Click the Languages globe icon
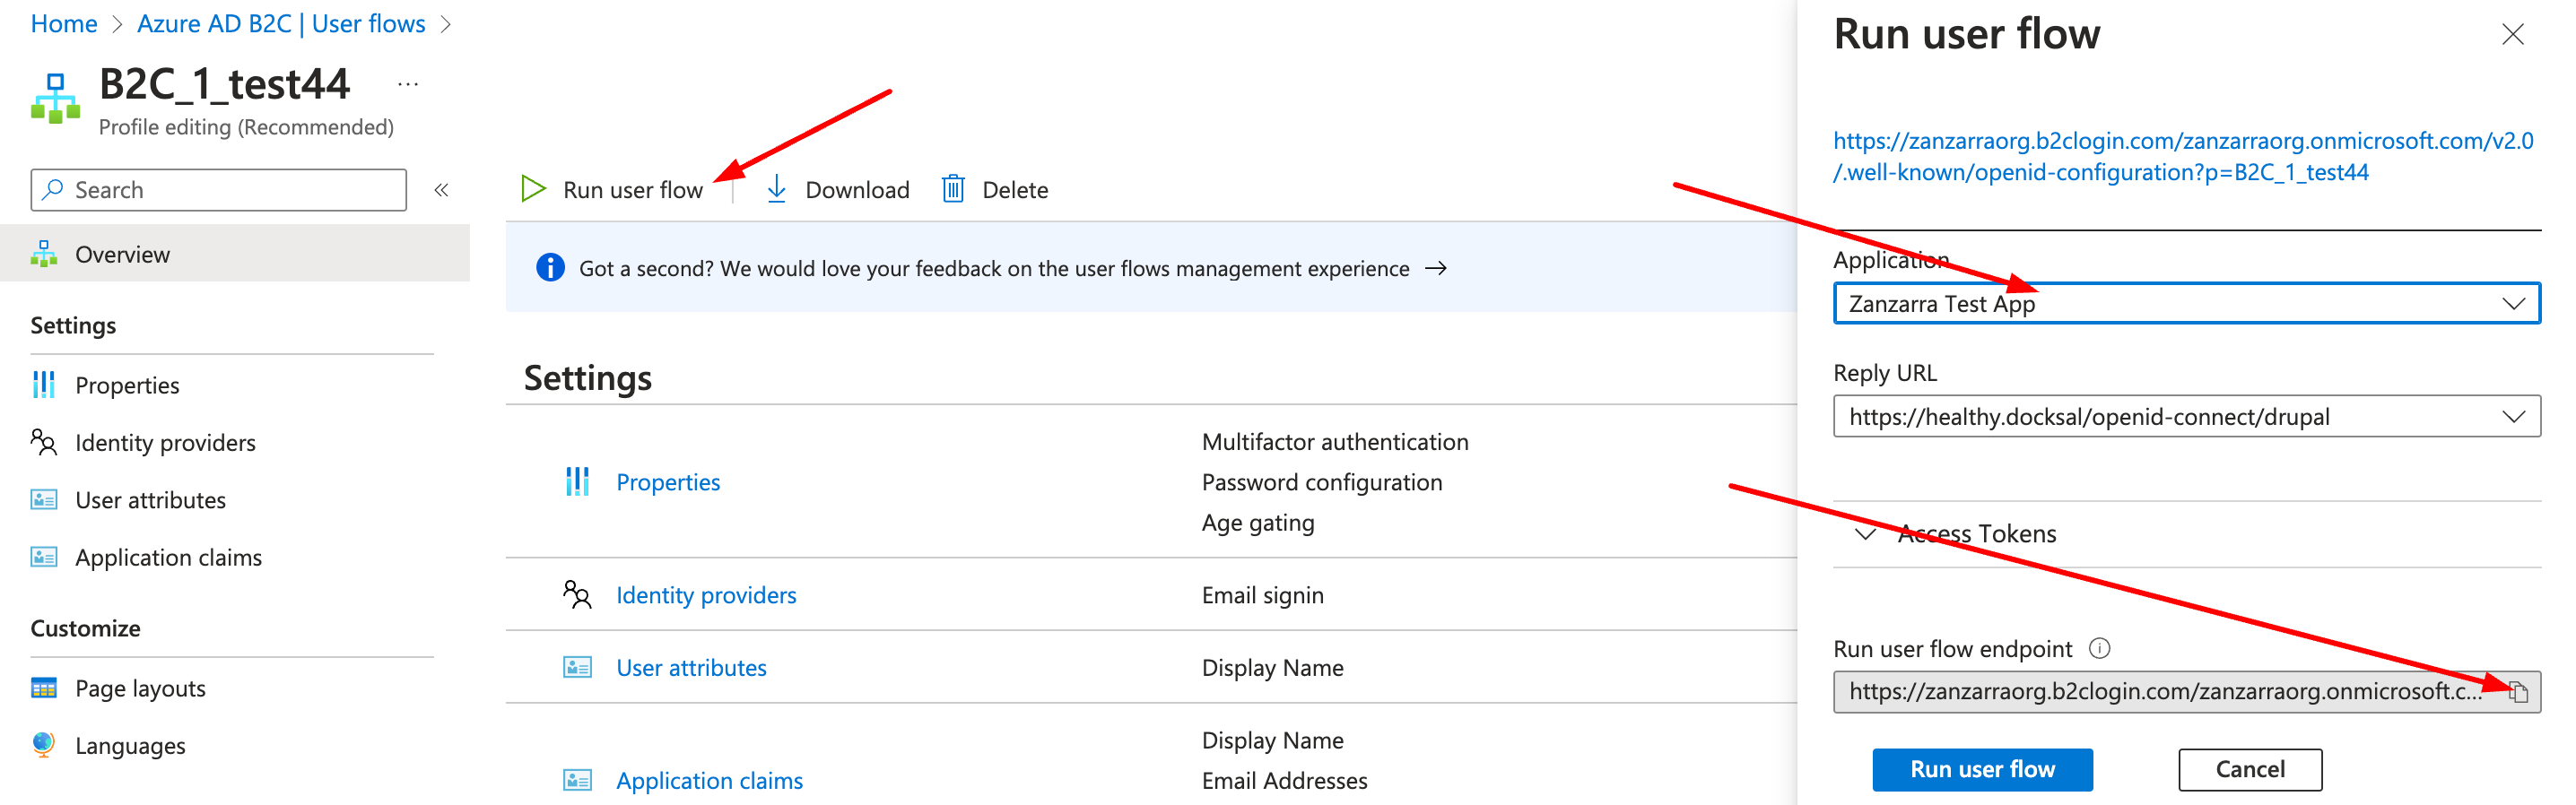Viewport: 2576px width, 805px height. tap(43, 745)
